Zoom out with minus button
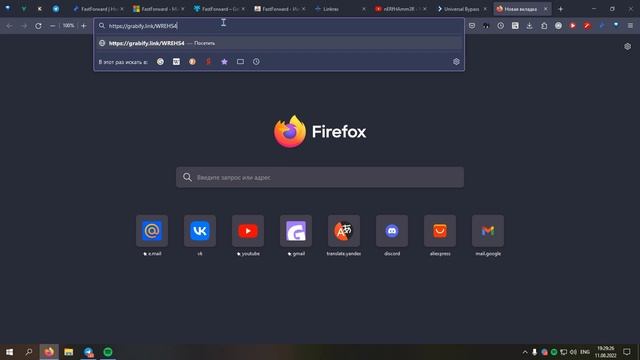This screenshot has width=640, height=360. click(52, 26)
